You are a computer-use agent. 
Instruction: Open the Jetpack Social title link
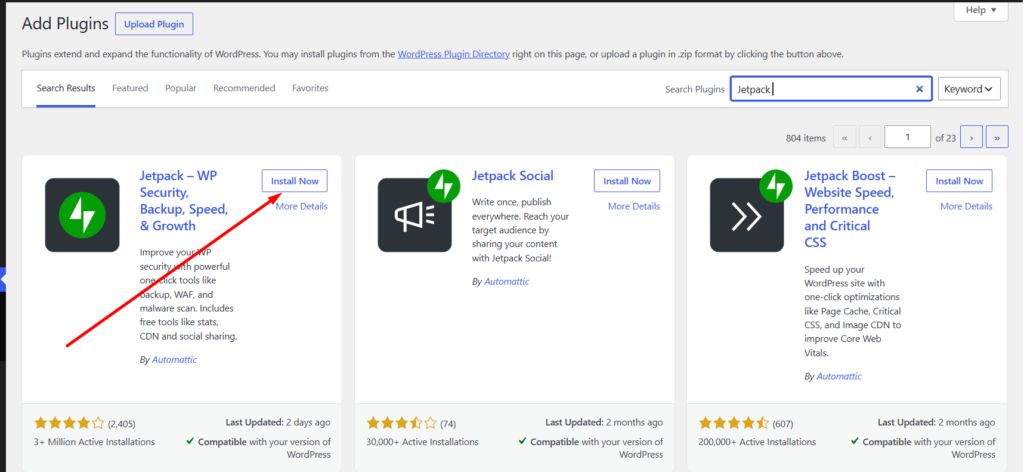(x=513, y=176)
